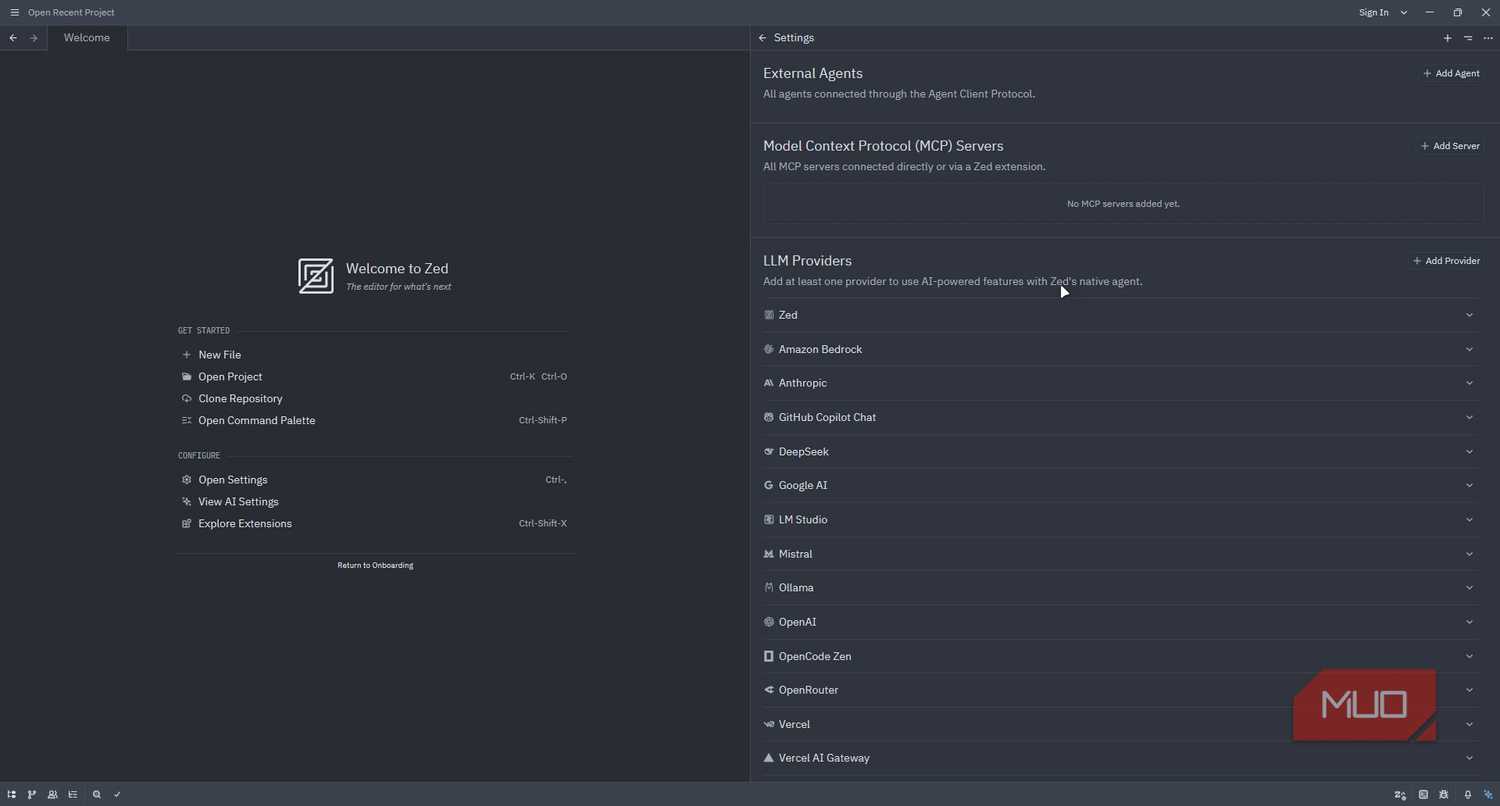Expand the LM Studio chevron
1500x806 pixels.
pyautogui.click(x=1469, y=520)
